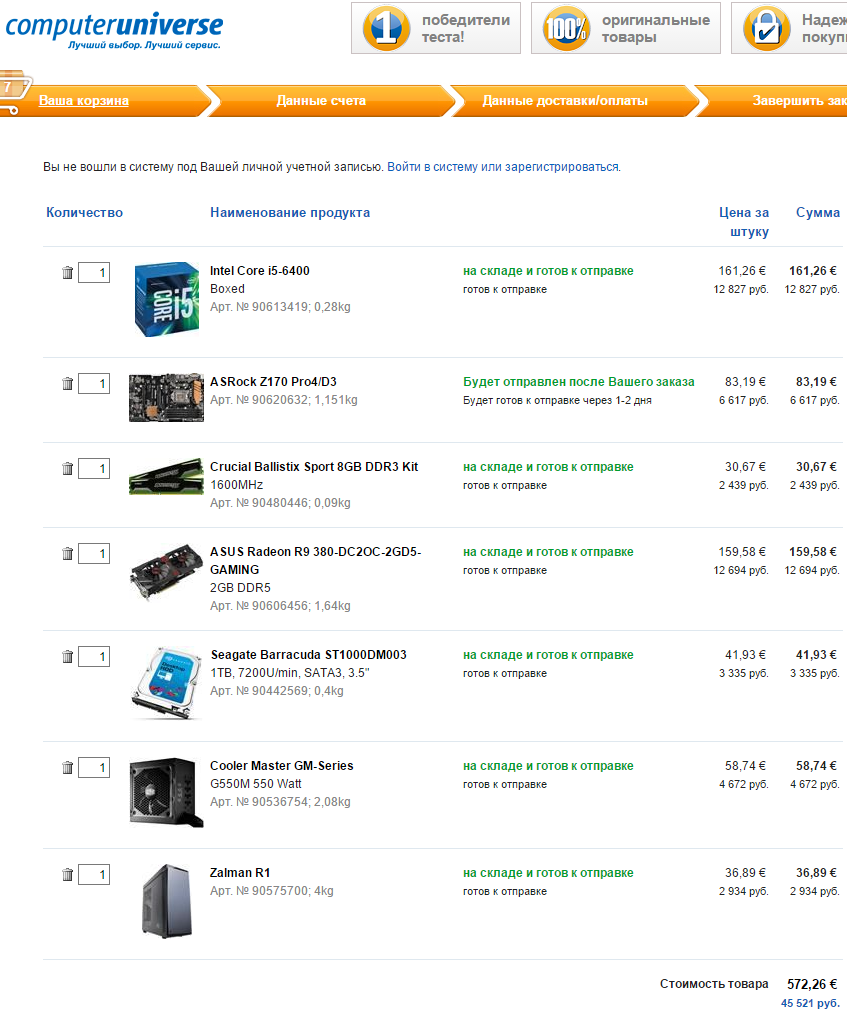Click total 45 521 руб. amount

point(810,1003)
